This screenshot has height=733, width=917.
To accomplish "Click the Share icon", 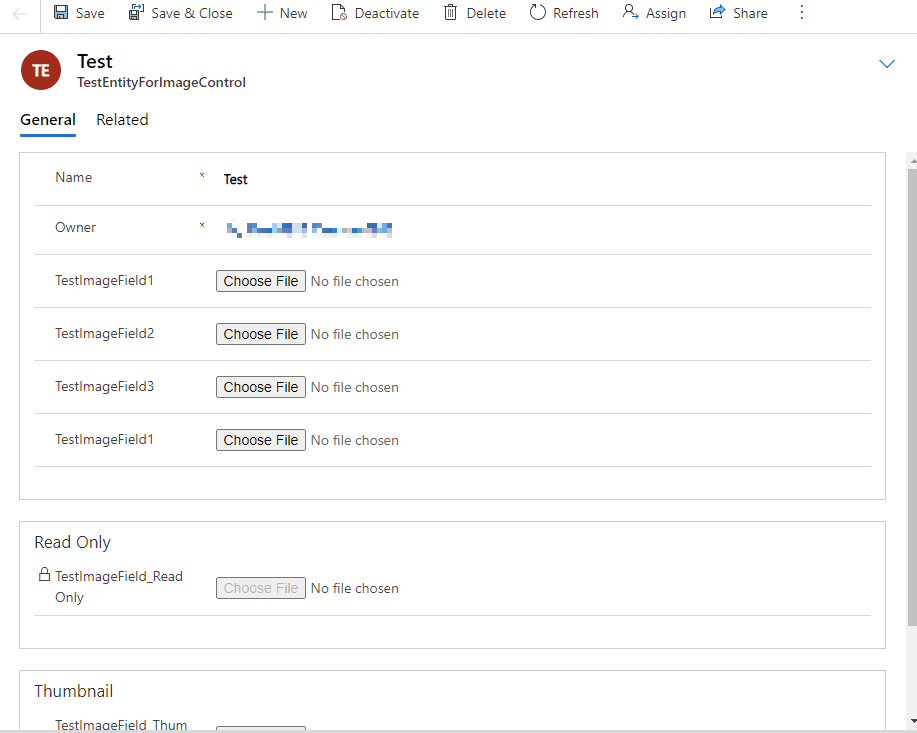I will (717, 13).
